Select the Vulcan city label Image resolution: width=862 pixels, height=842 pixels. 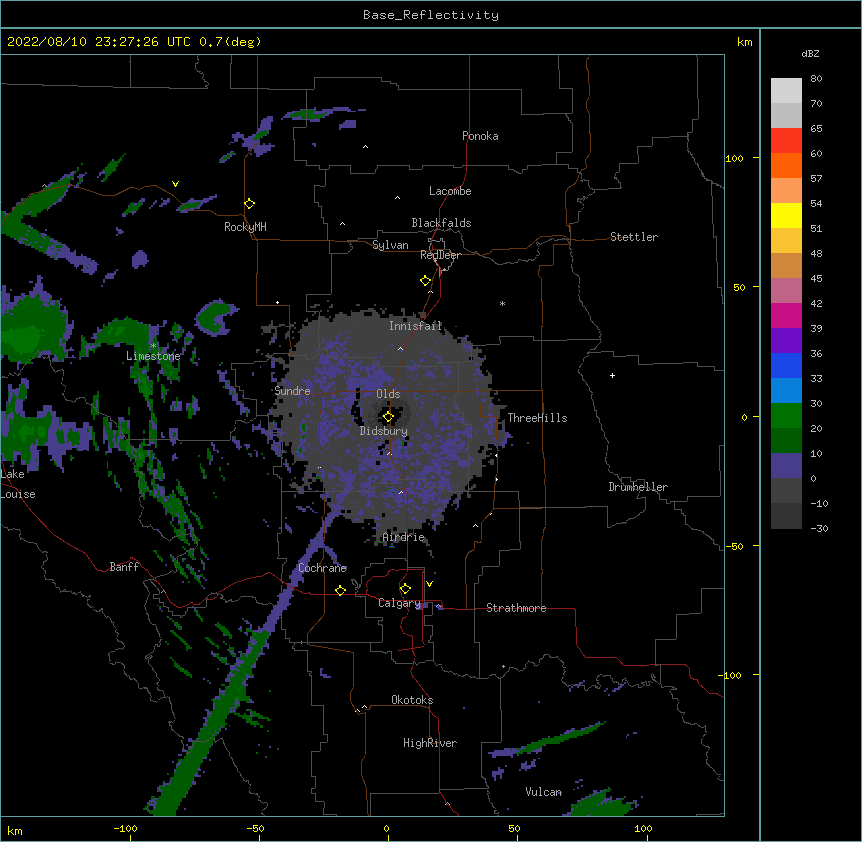tap(543, 792)
